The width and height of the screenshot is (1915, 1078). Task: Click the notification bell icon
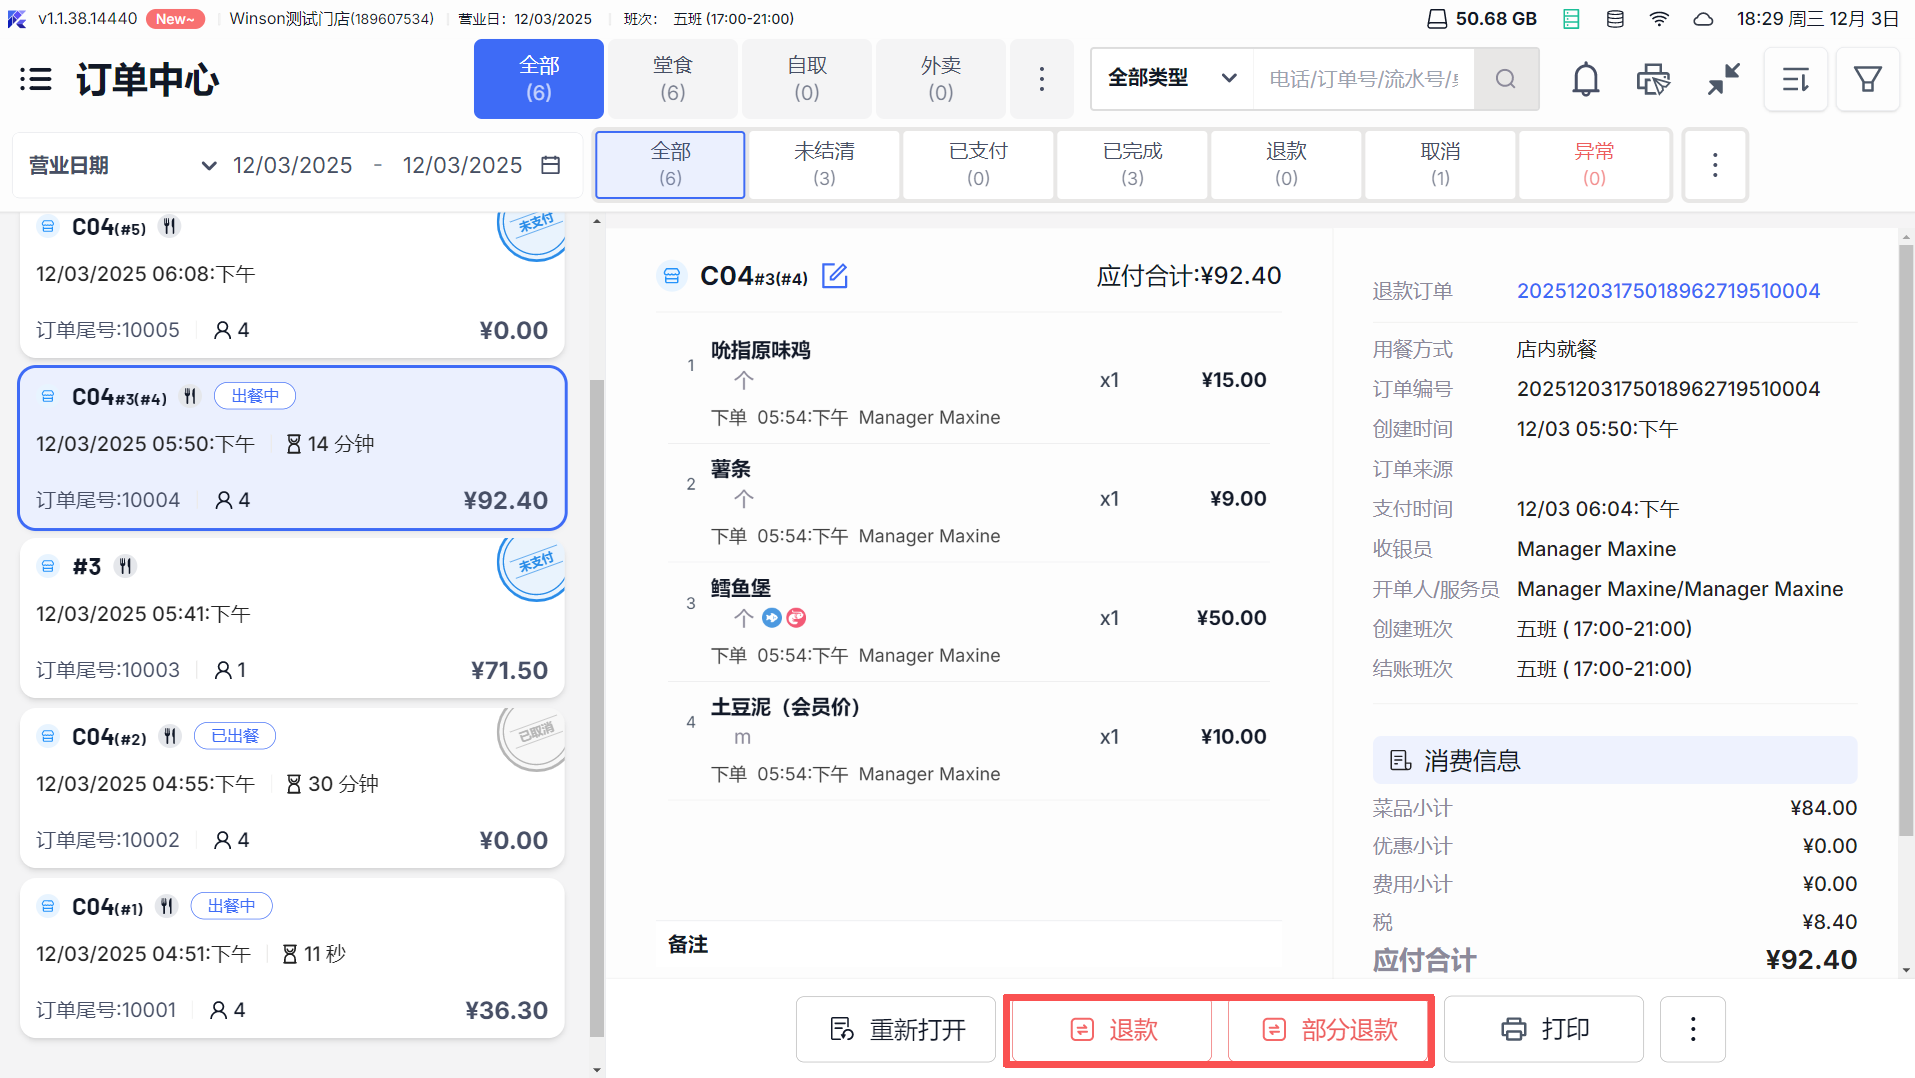[x=1585, y=79]
